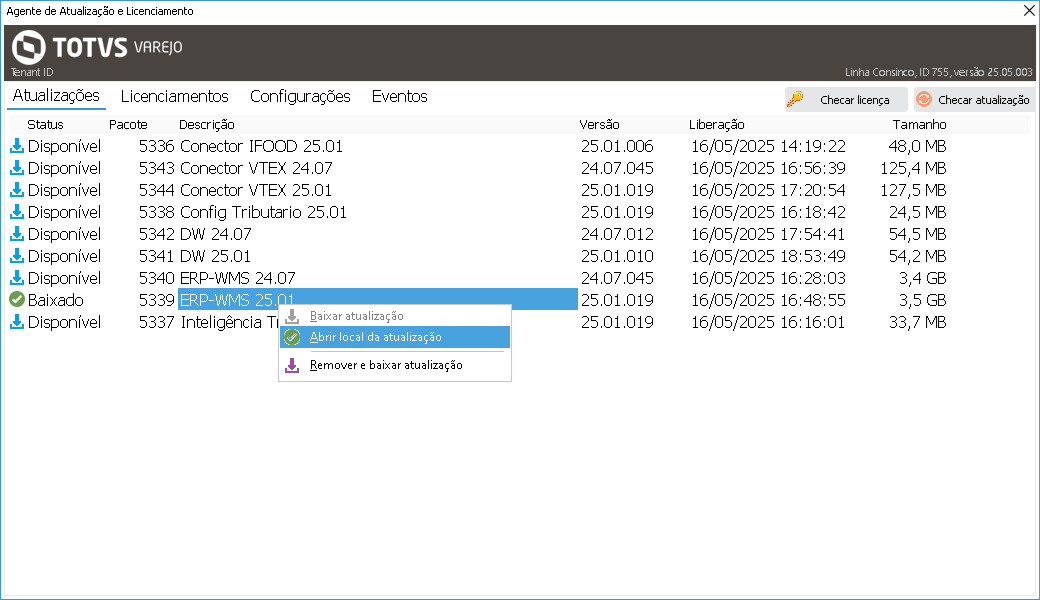Select Conector VTEX 24.07 description

256,168
